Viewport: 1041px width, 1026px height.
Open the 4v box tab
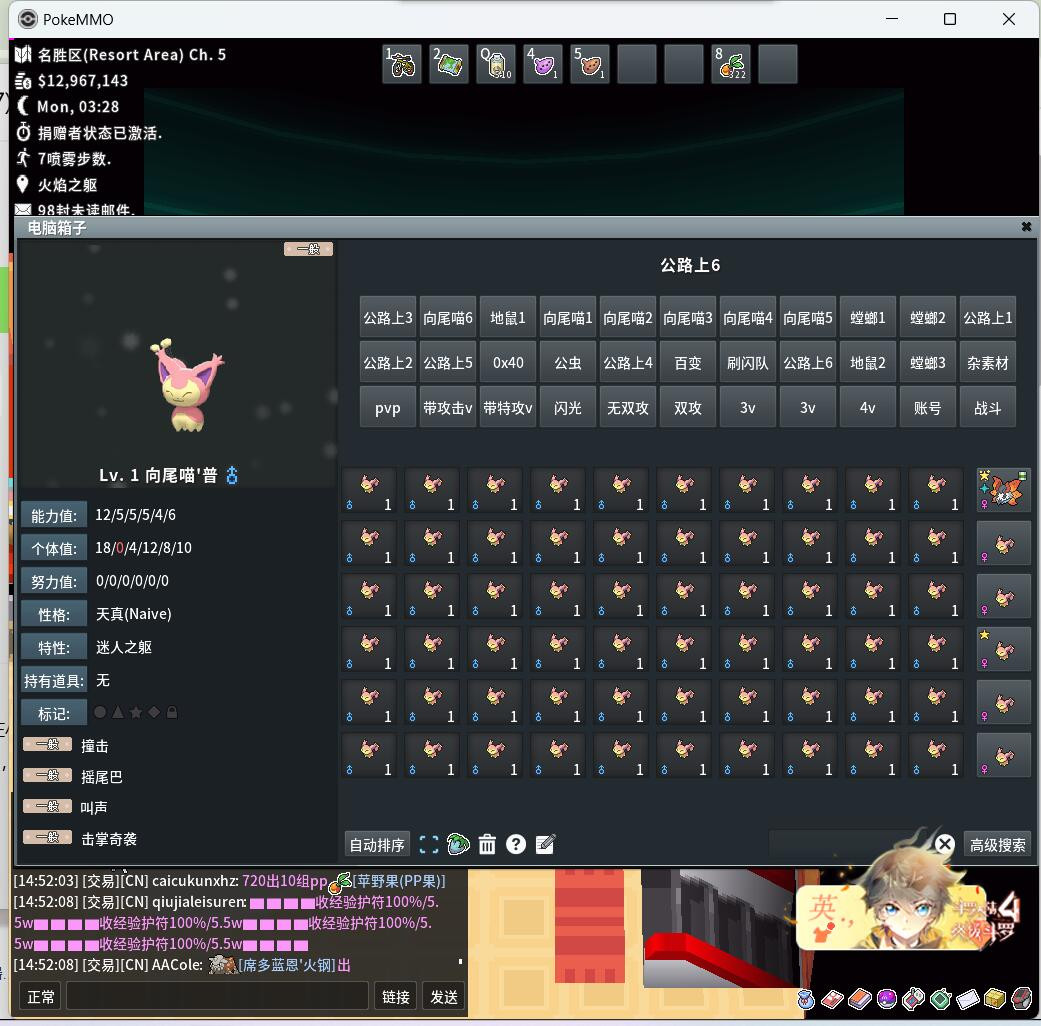pos(867,408)
